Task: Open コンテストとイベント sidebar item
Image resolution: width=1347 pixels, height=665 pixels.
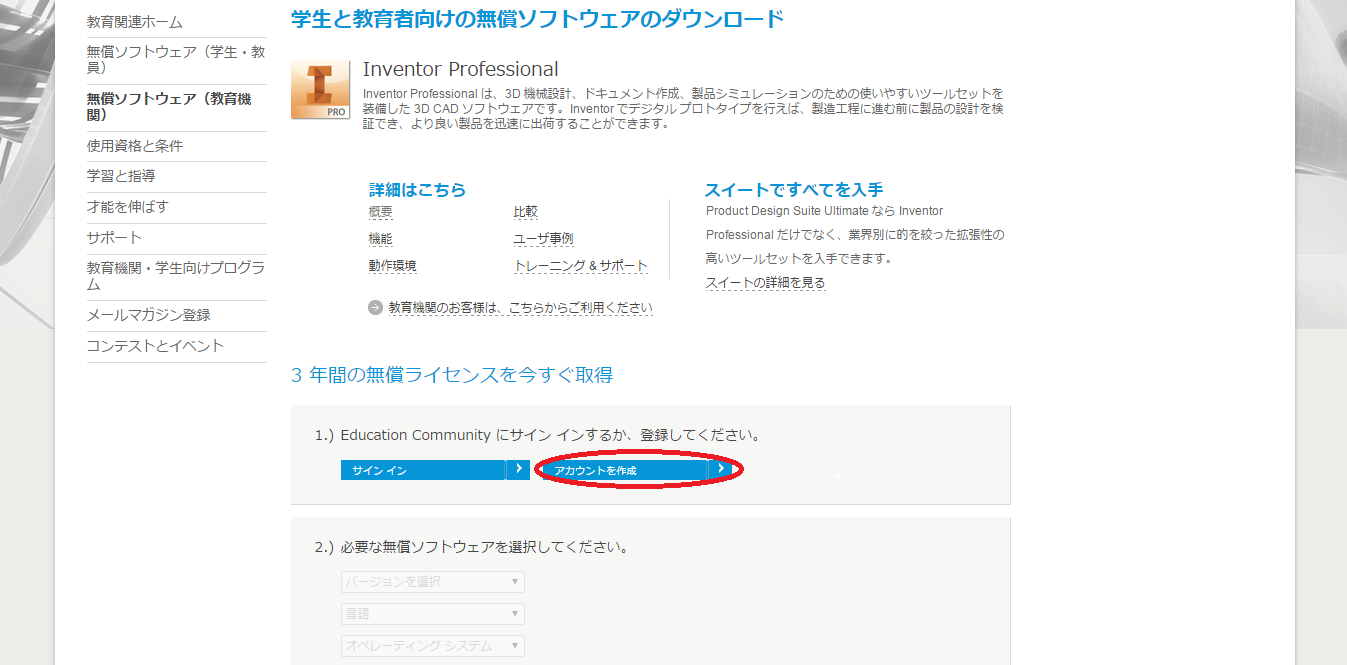Action: tap(156, 346)
